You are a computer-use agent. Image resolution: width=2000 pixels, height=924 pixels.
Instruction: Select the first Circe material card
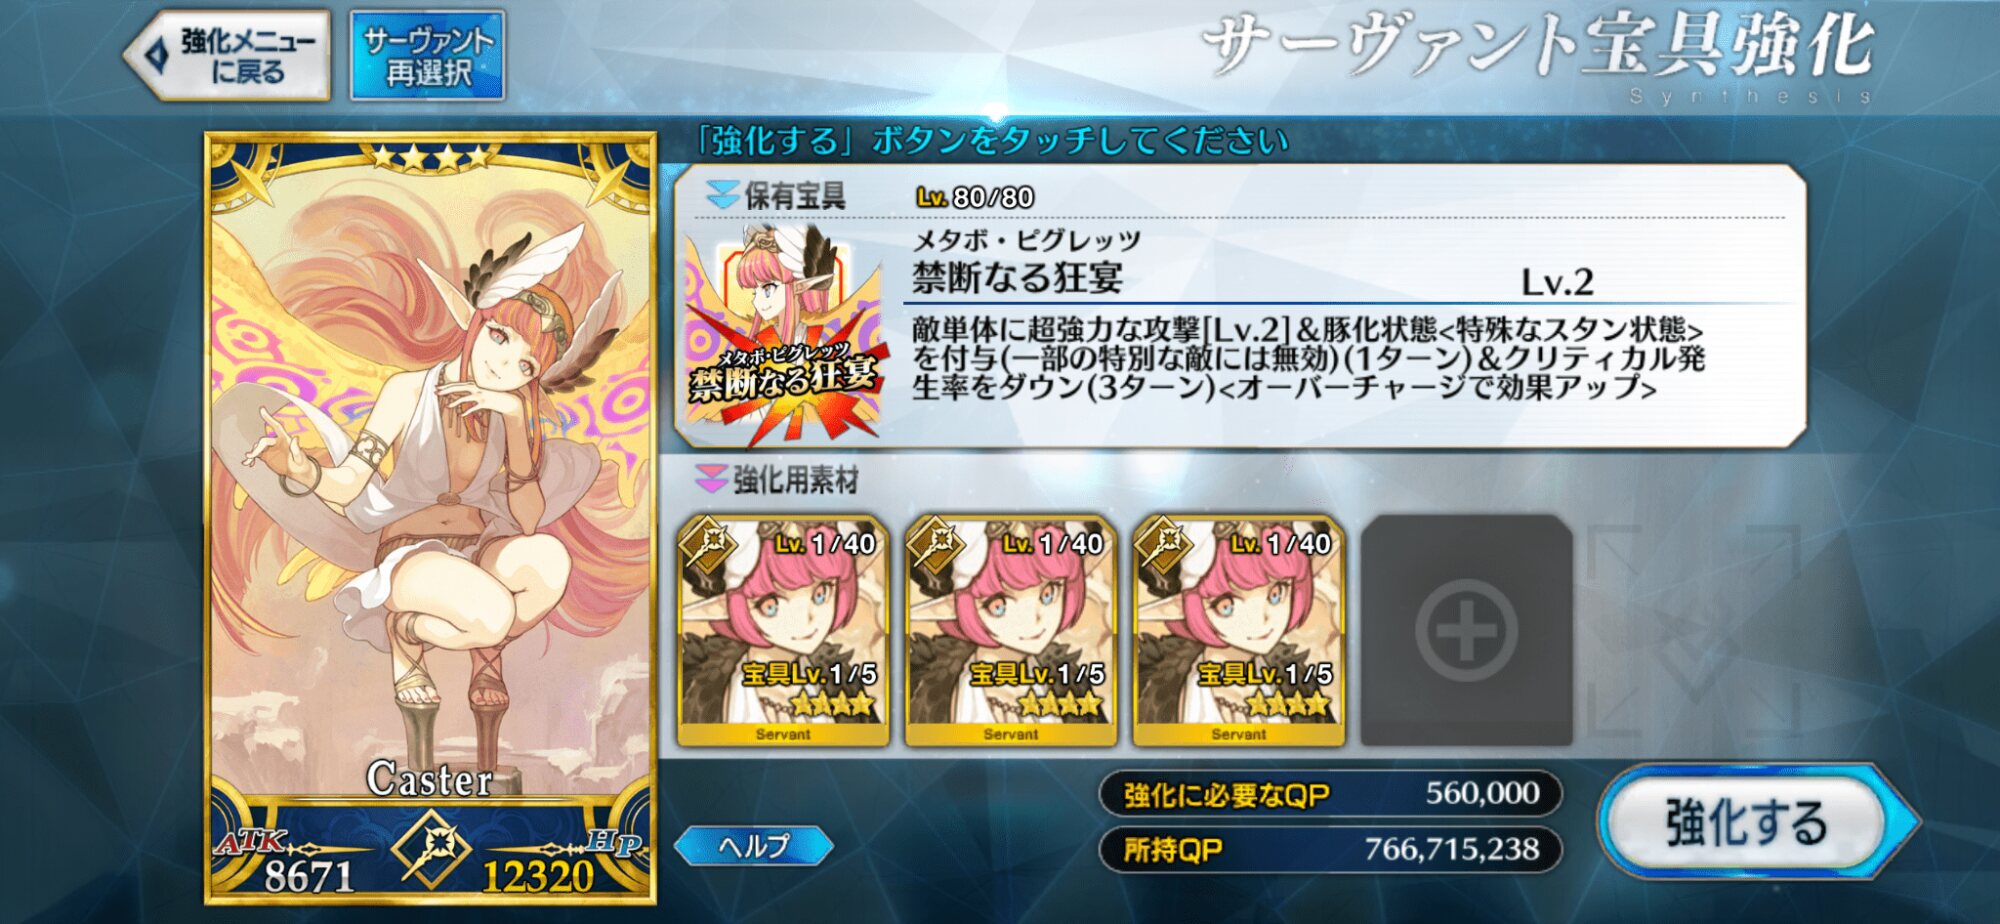click(783, 630)
